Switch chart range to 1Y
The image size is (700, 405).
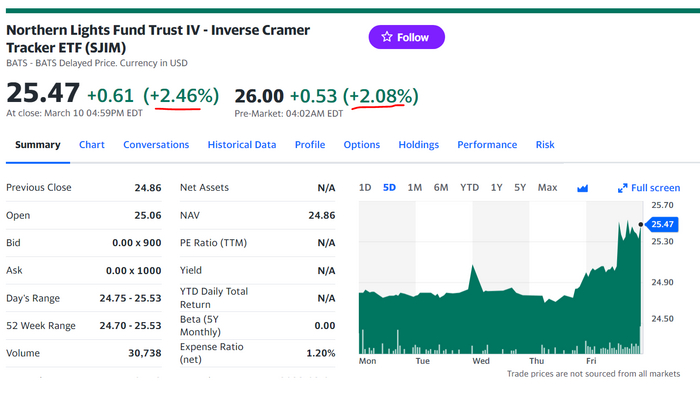497,188
